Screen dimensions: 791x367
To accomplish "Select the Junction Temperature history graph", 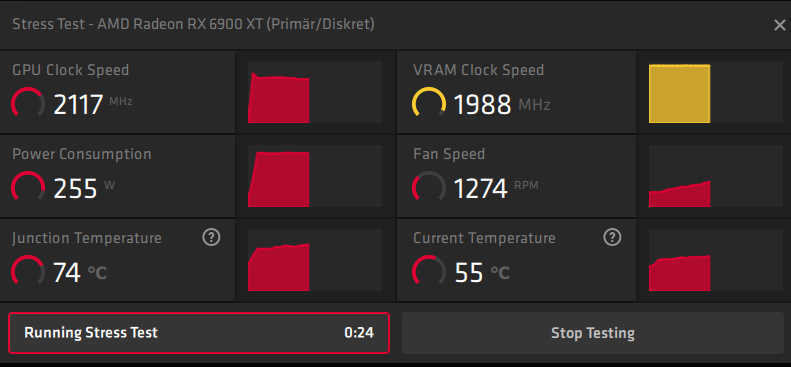I will click(x=315, y=260).
